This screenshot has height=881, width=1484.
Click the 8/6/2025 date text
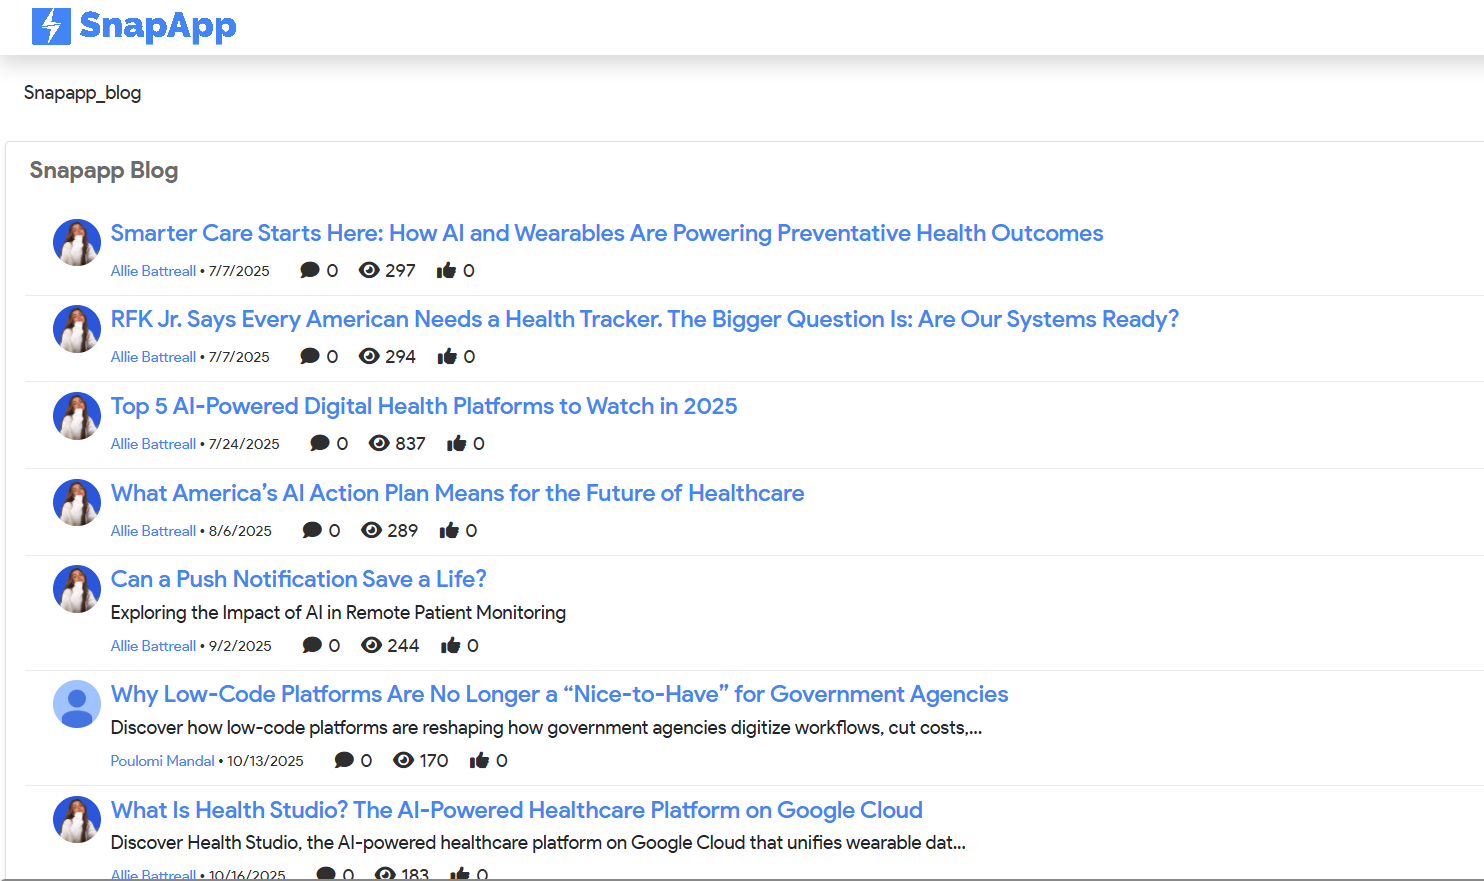pos(240,531)
